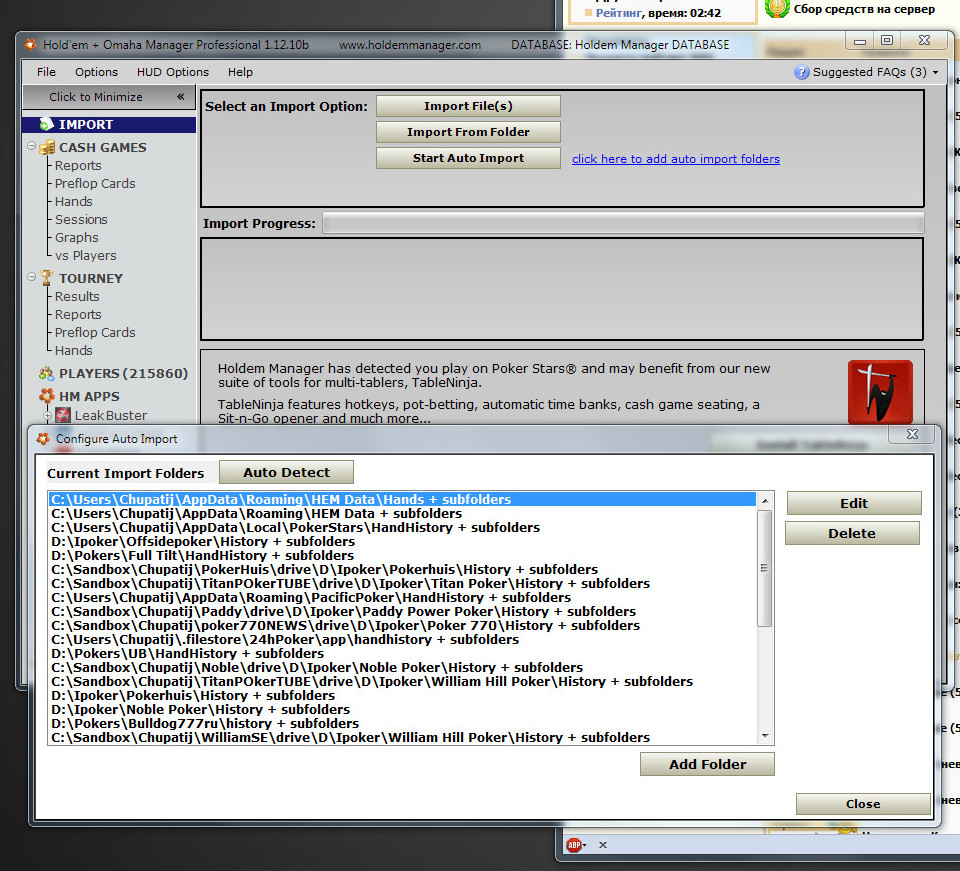Select Sessions under Cash Games
Image resolution: width=960 pixels, height=871 pixels.
click(81, 219)
